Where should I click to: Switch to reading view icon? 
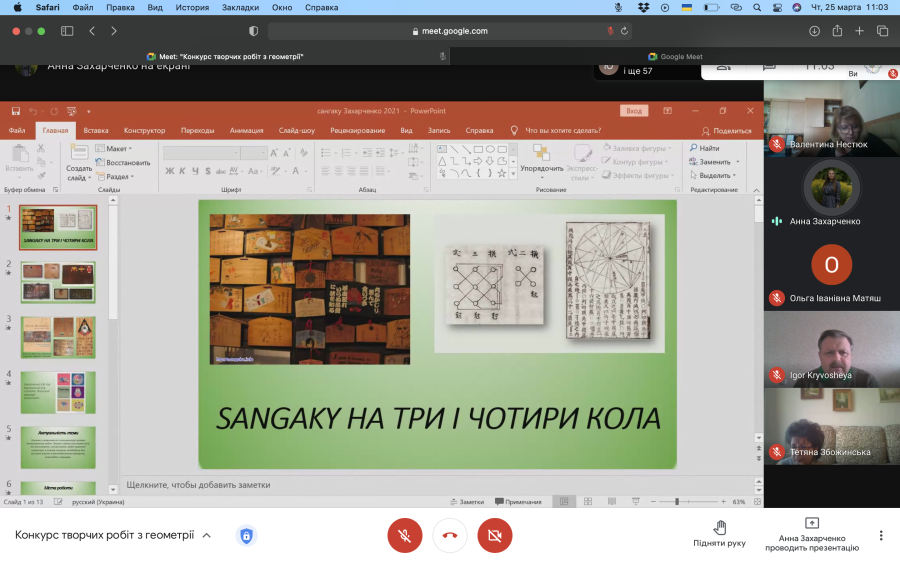tap(612, 502)
